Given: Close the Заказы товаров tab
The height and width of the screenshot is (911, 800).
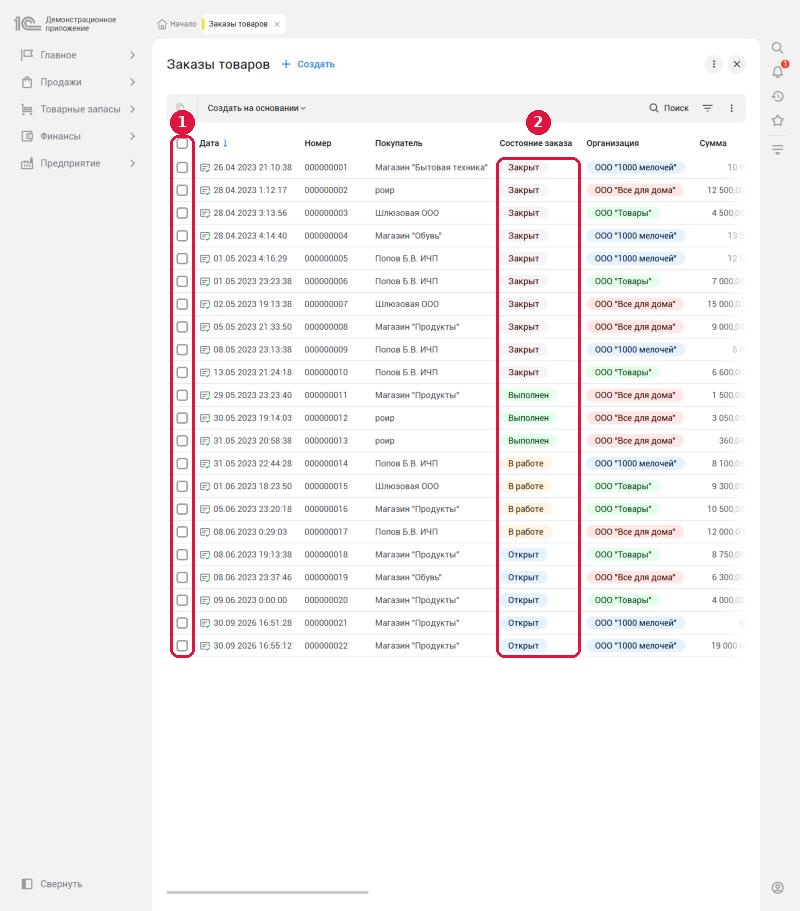Looking at the screenshot, I should tap(277, 24).
